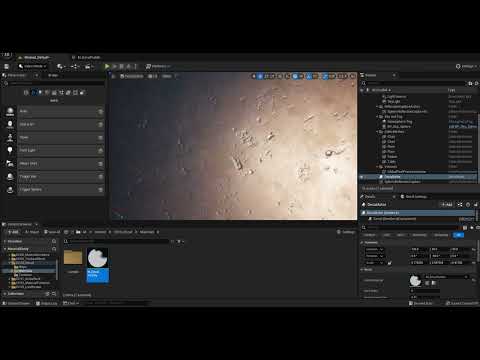Switch to the M_DecalPuddle editor tab
This screenshot has height=360, width=480.
coord(86,57)
